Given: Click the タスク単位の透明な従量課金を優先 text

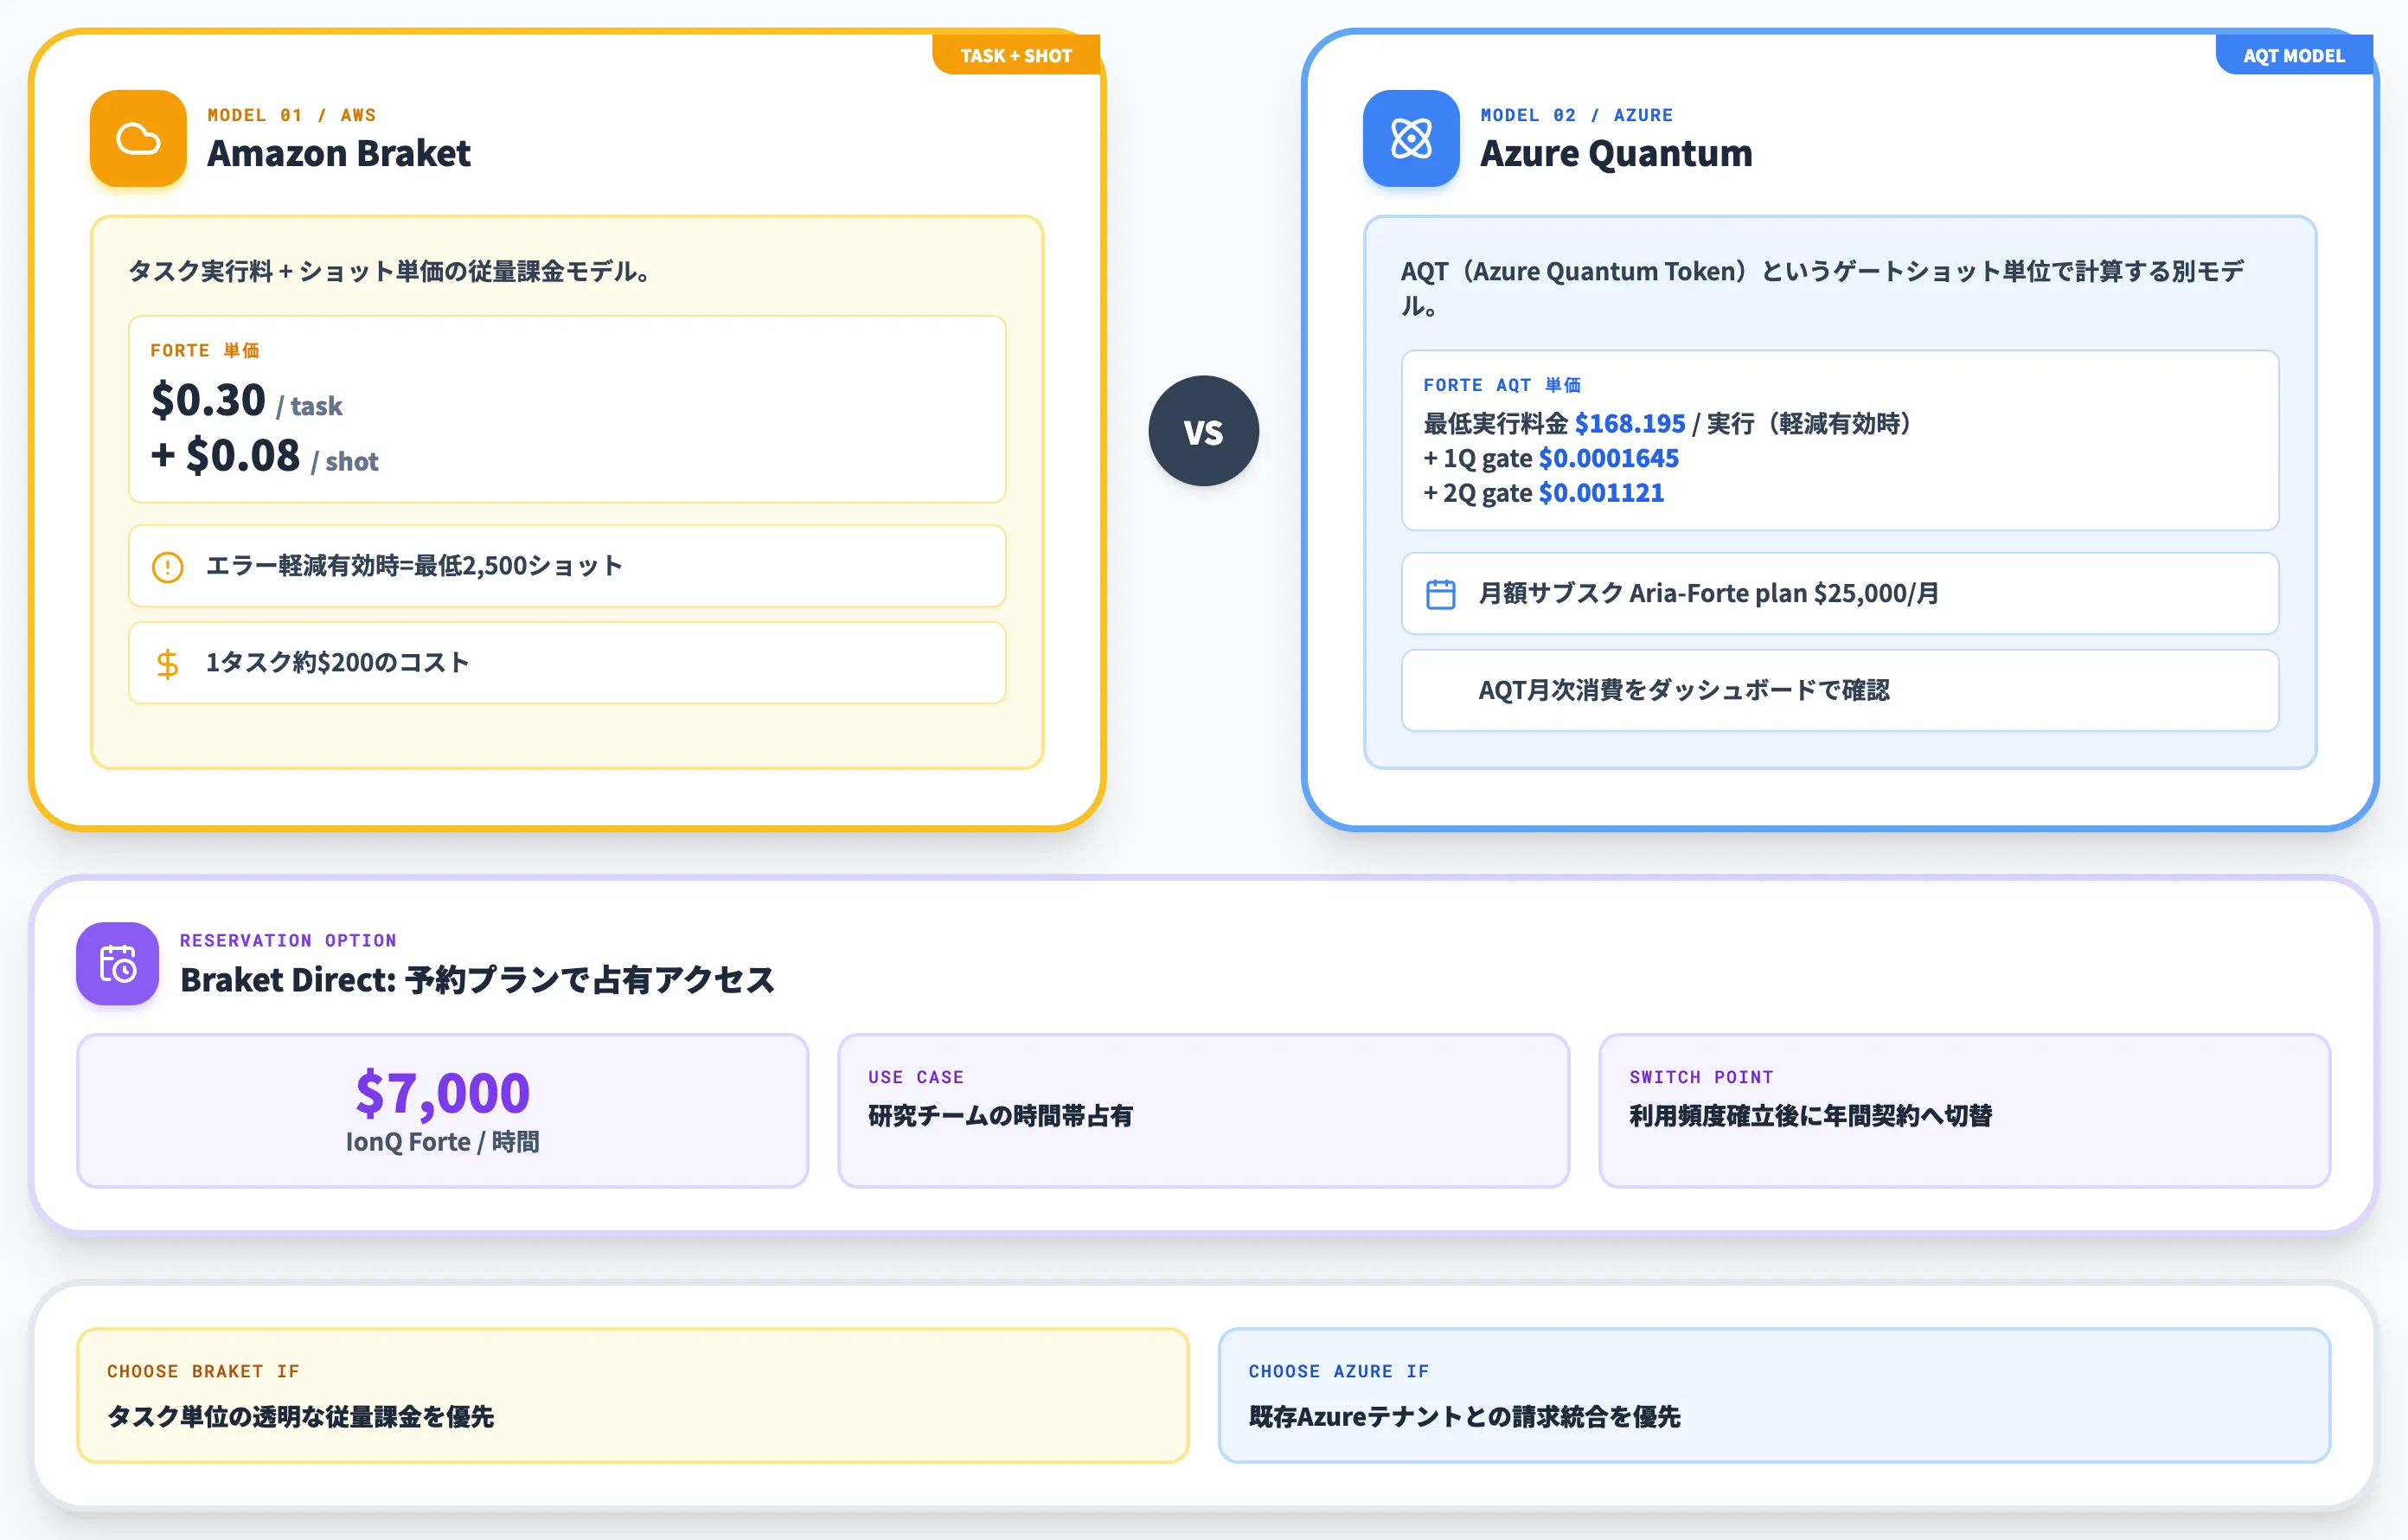Looking at the screenshot, I should pos(300,1417).
